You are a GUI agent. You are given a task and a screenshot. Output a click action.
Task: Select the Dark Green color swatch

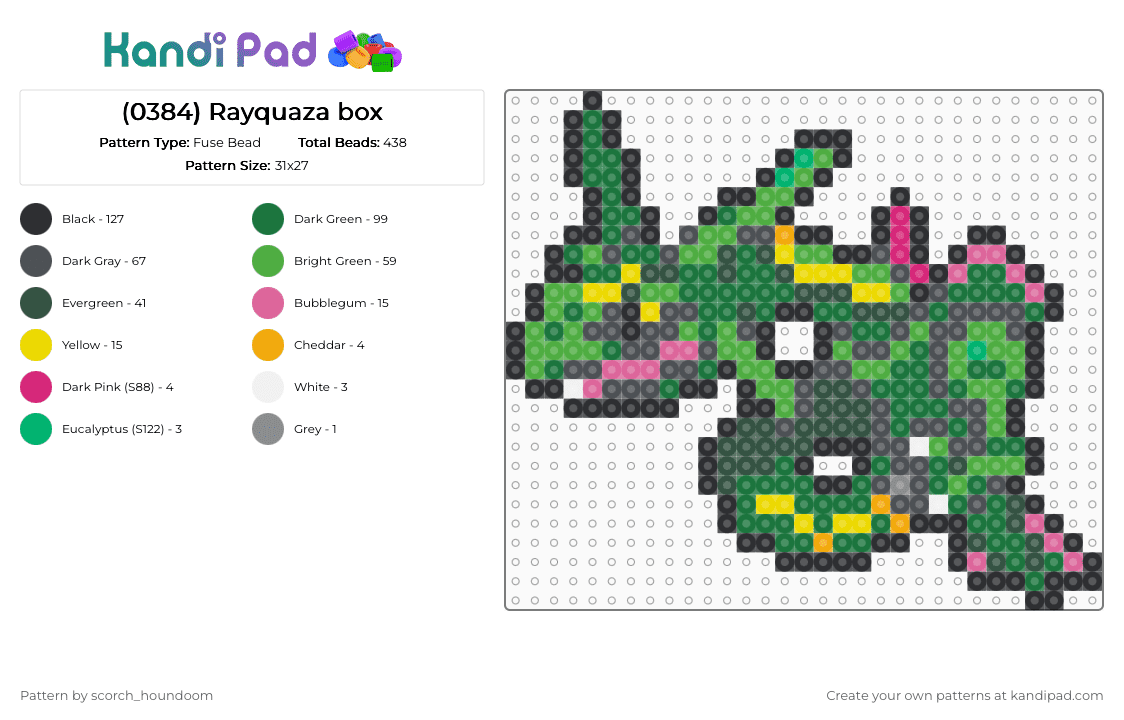268,219
